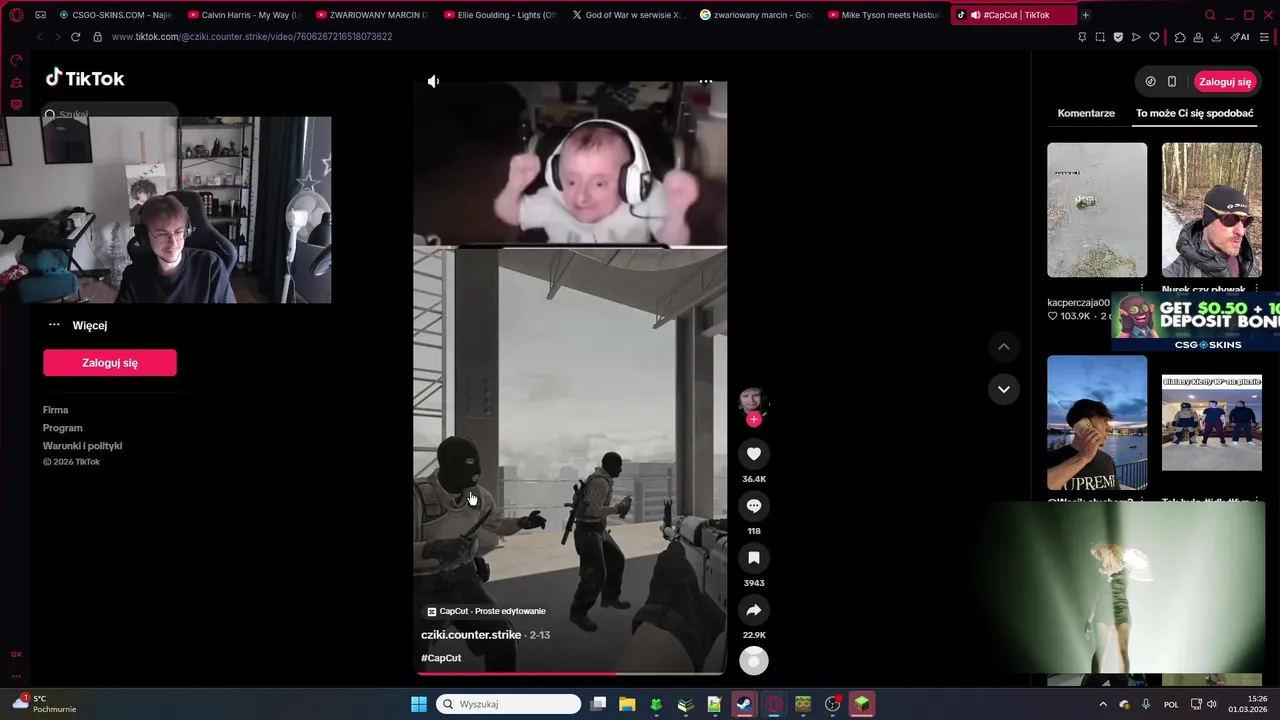The image size is (1280, 720).
Task: Switch to zwariowany marcin Google tab
Action: [756, 15]
